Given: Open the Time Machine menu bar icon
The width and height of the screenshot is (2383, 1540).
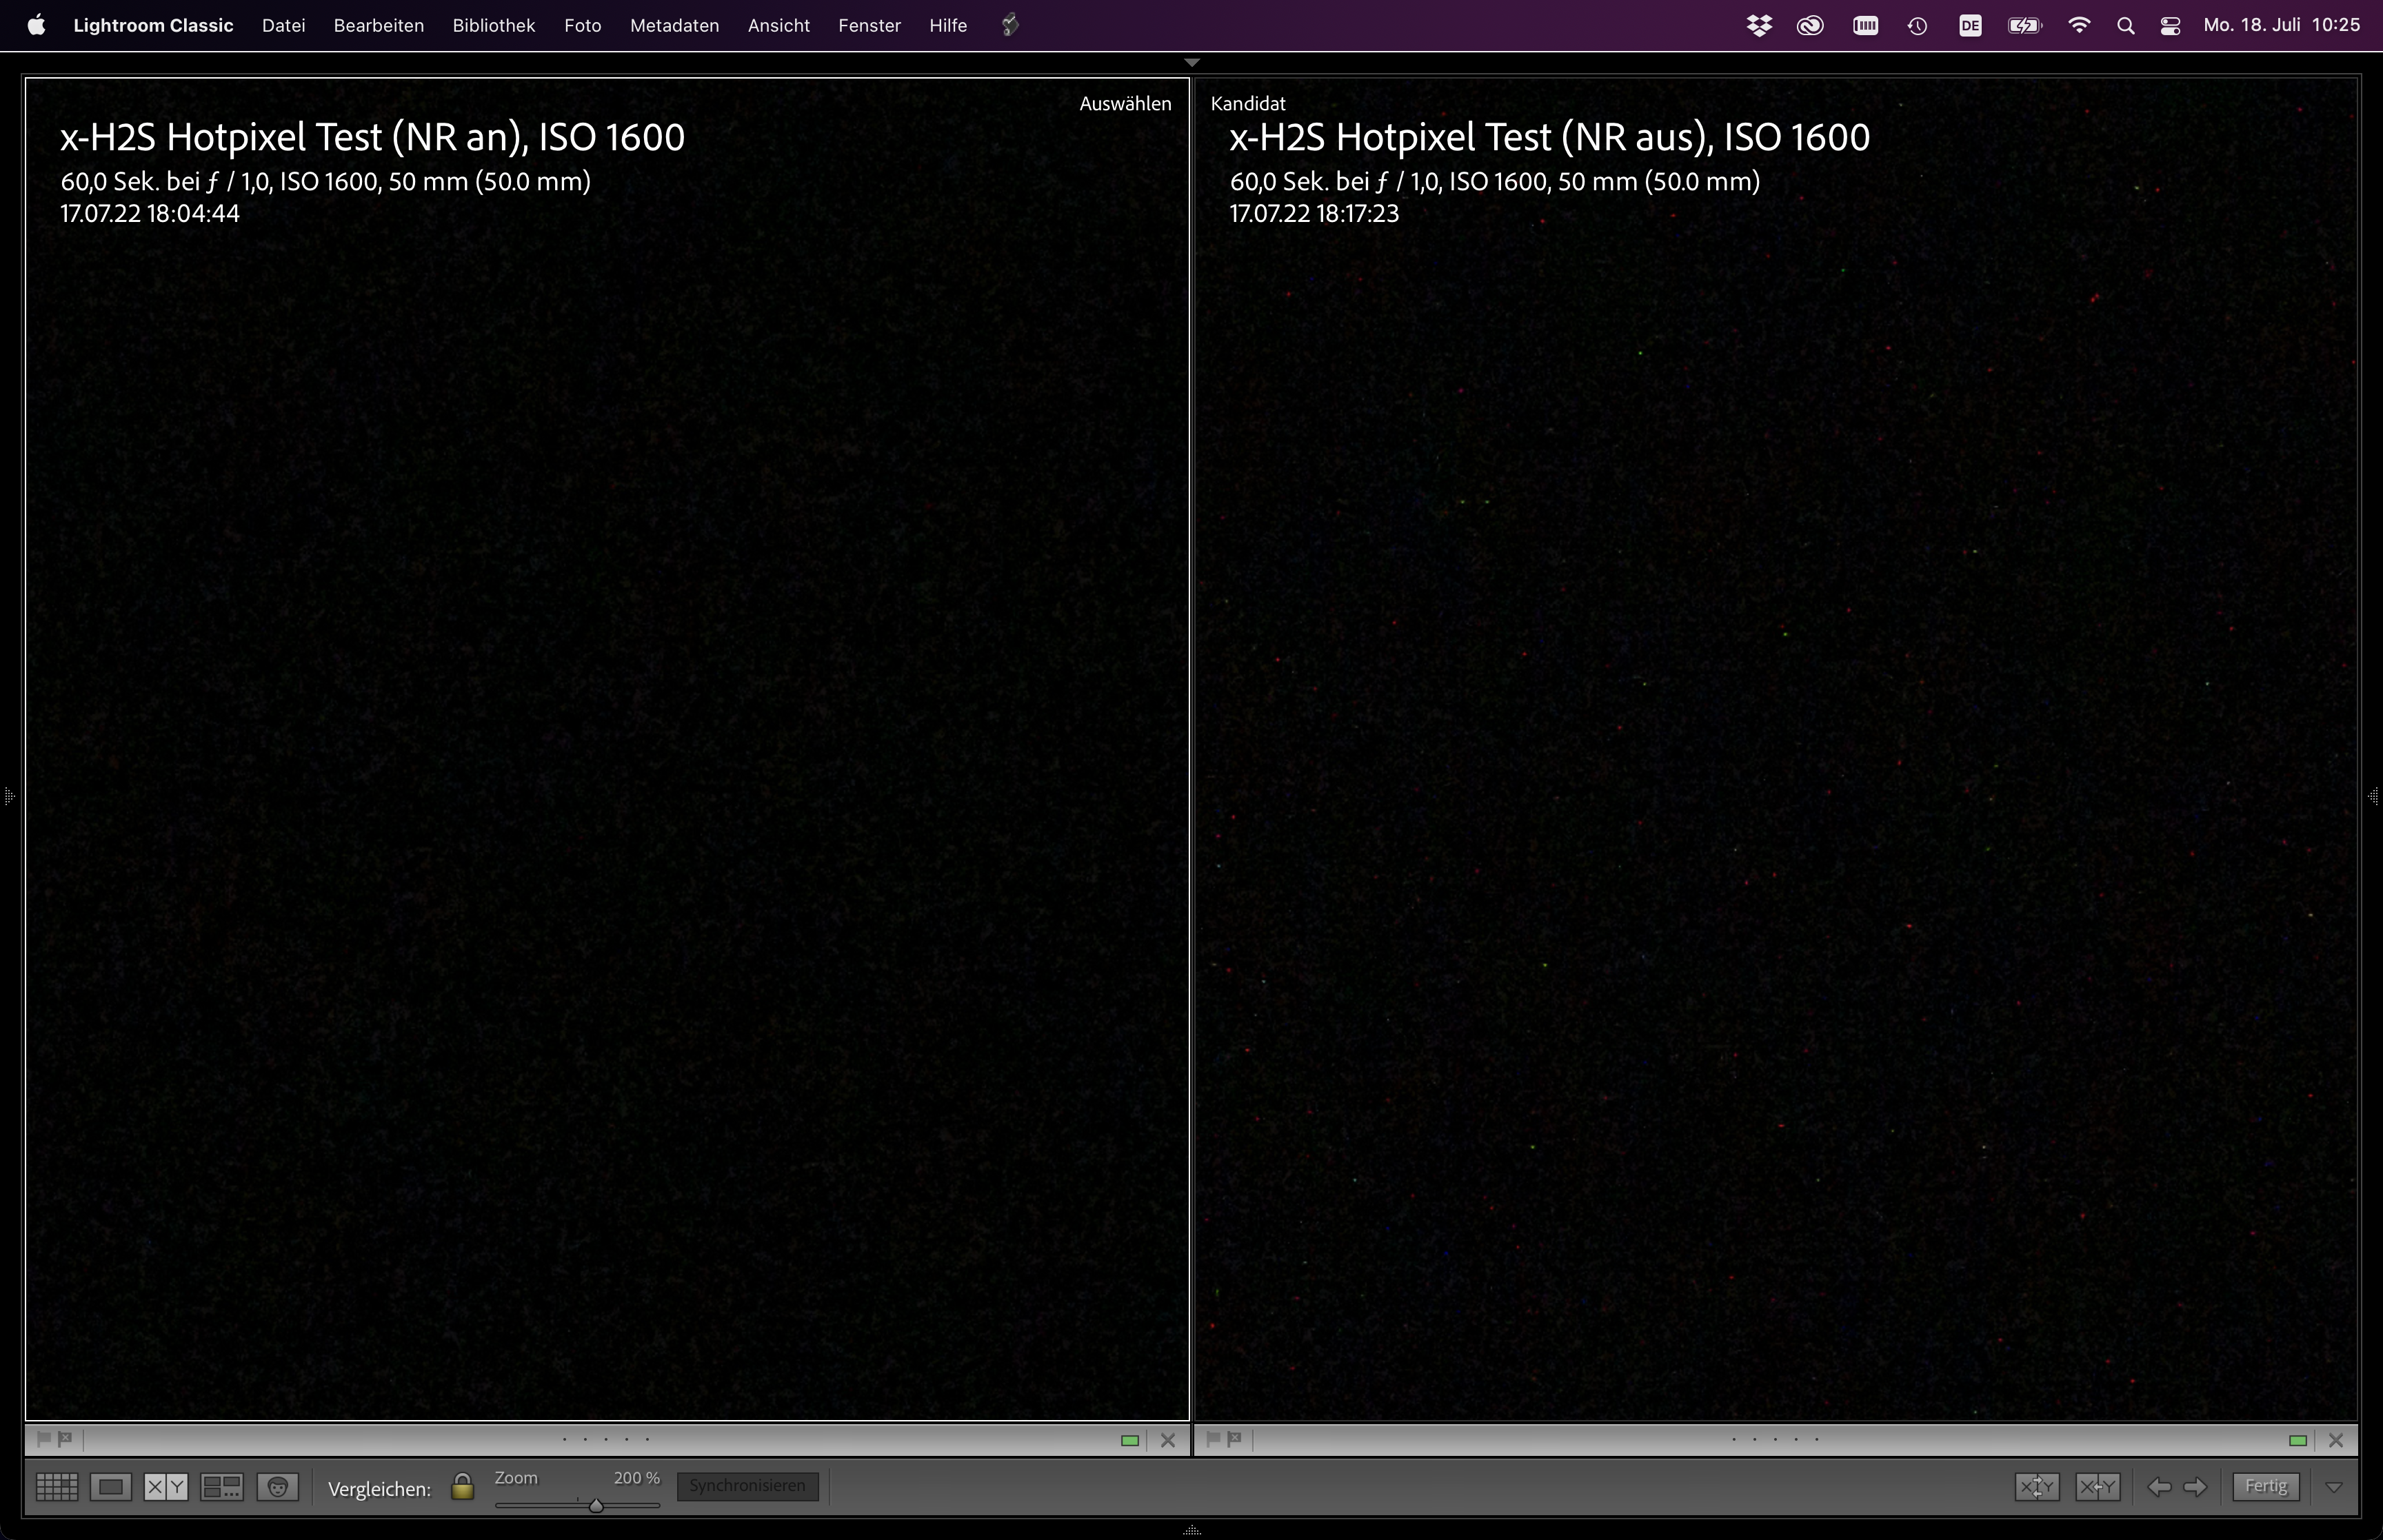Looking at the screenshot, I should point(1917,26).
